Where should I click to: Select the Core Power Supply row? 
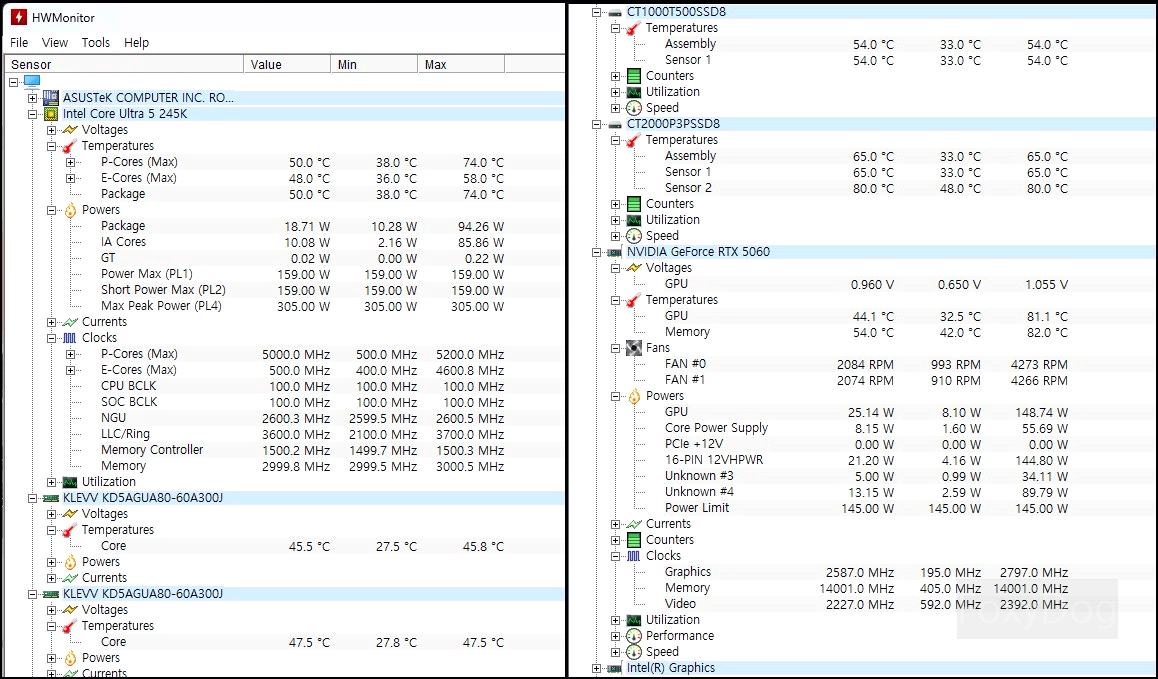coord(866,429)
